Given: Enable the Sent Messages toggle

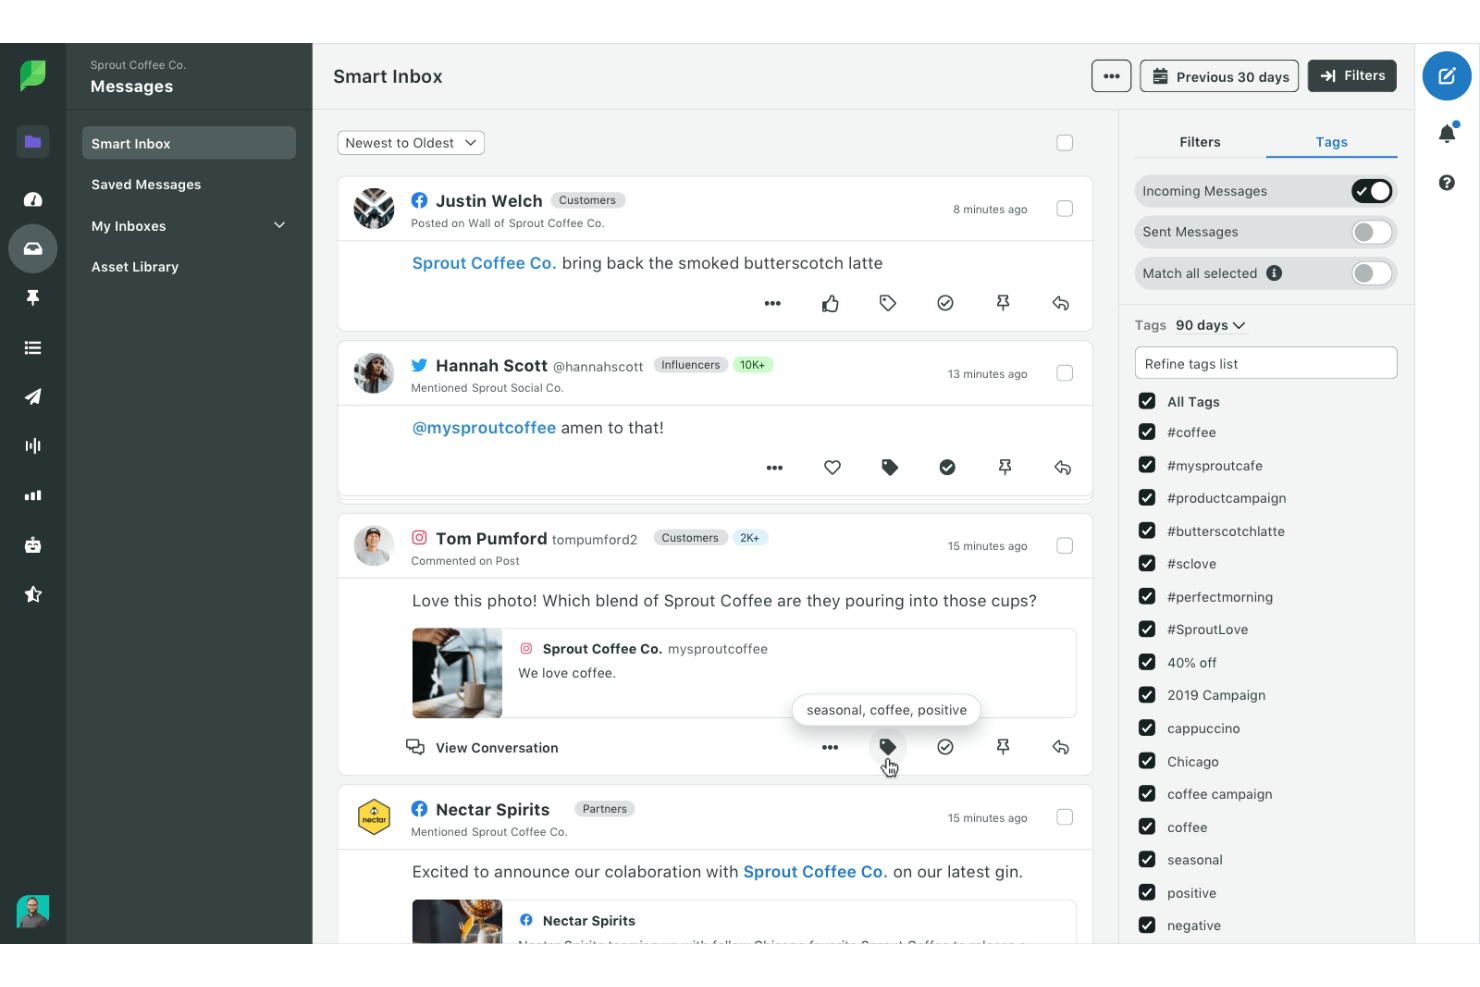Looking at the screenshot, I should 1371,232.
